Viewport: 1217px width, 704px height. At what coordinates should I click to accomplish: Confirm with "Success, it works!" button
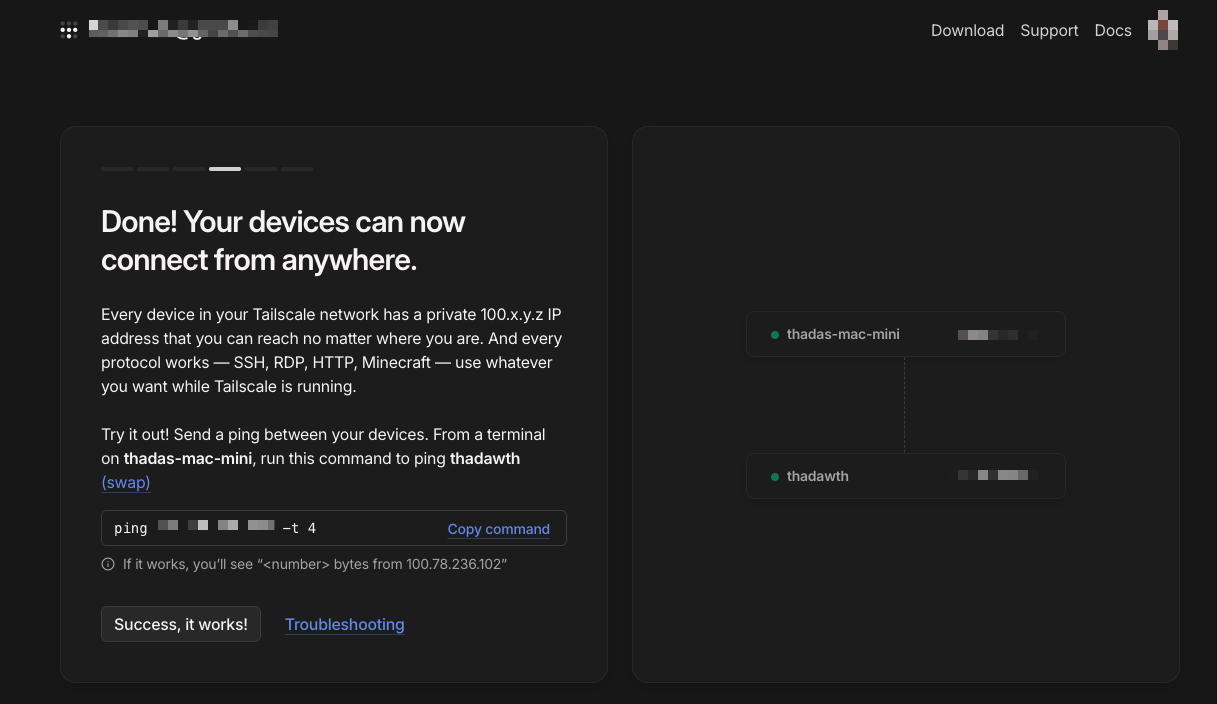pos(181,624)
